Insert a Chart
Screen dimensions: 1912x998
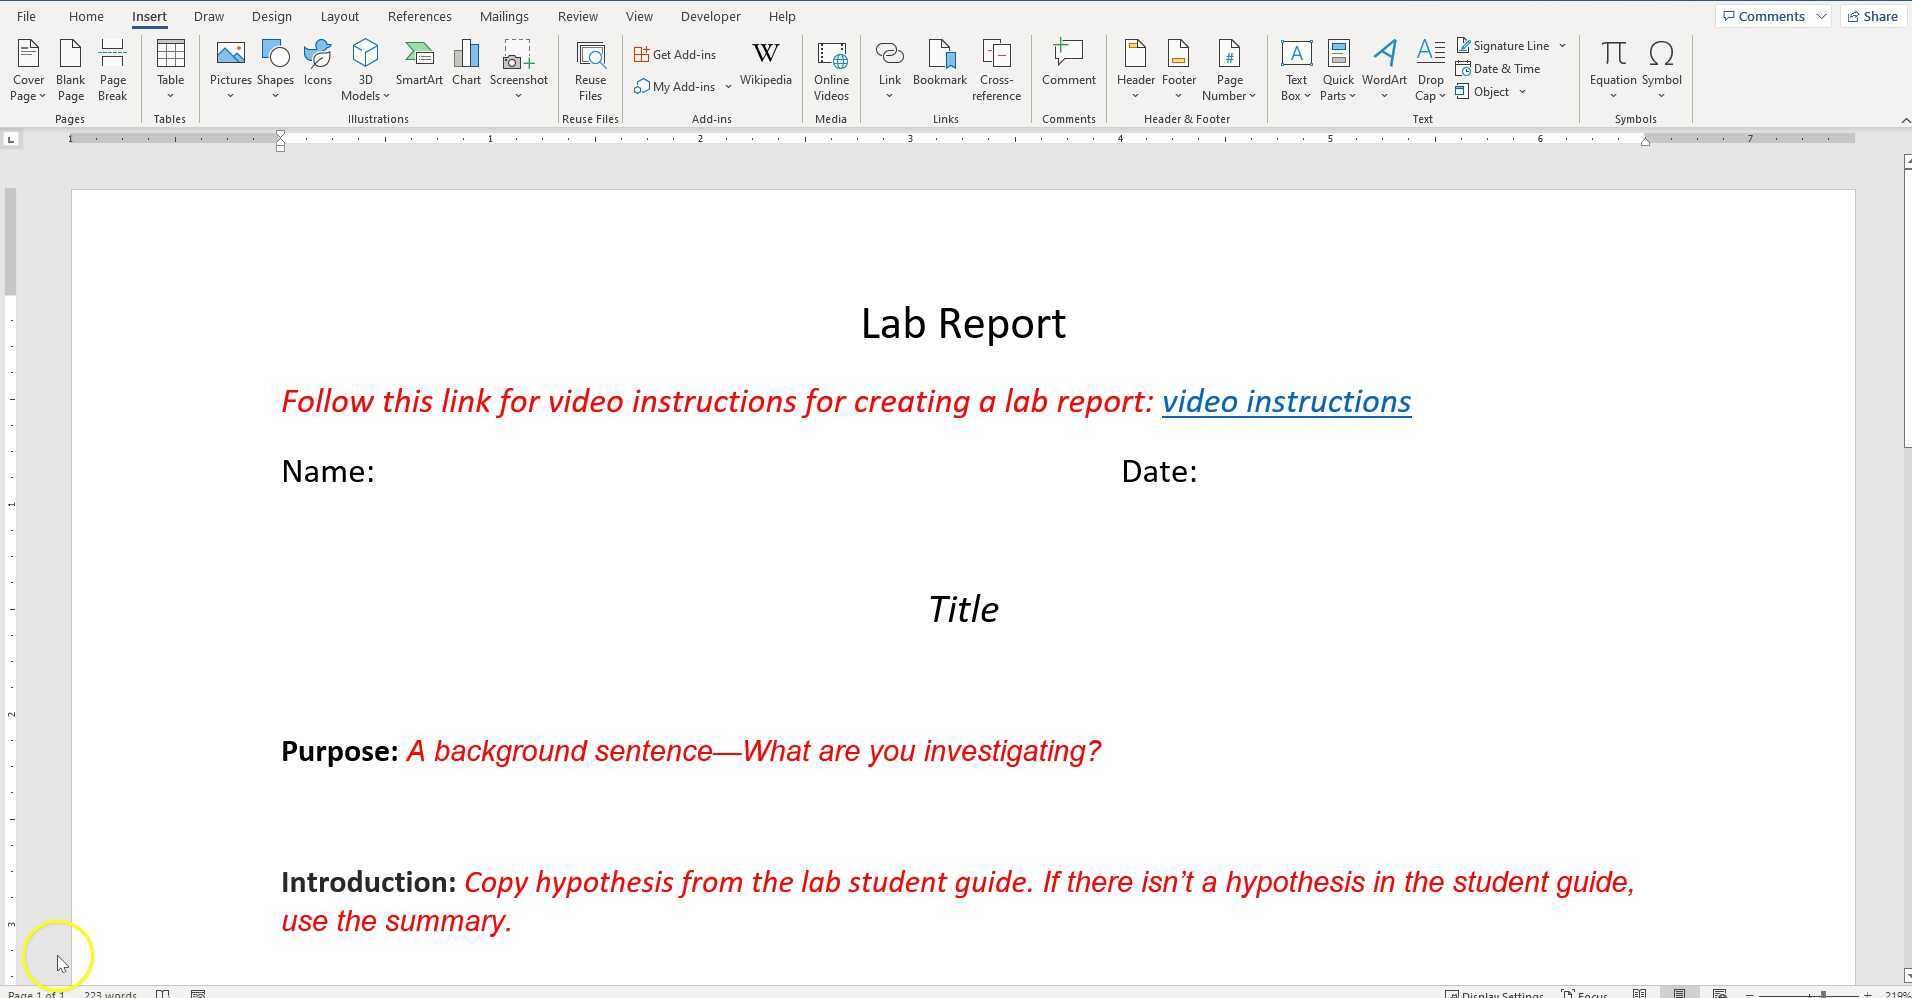coord(466,63)
